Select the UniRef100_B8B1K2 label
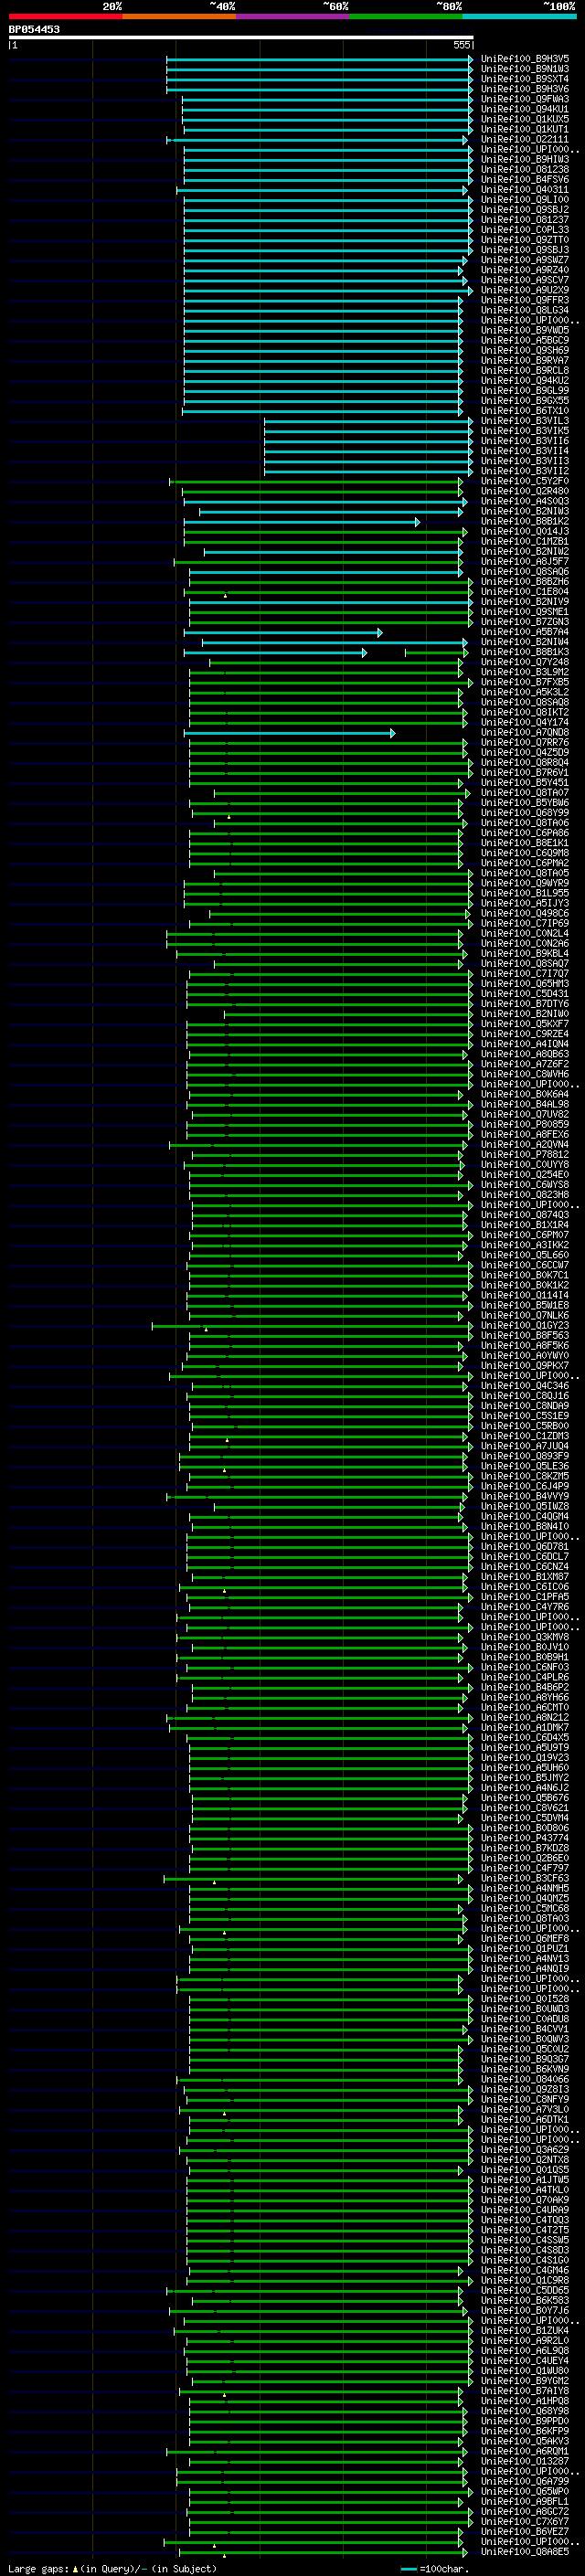 click(x=525, y=522)
